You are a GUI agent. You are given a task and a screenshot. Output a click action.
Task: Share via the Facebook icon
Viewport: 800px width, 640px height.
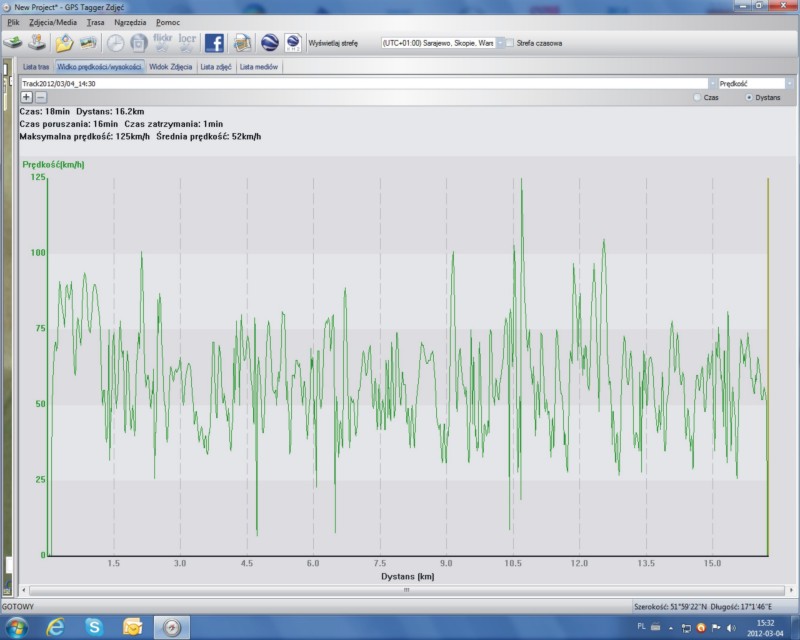point(214,43)
